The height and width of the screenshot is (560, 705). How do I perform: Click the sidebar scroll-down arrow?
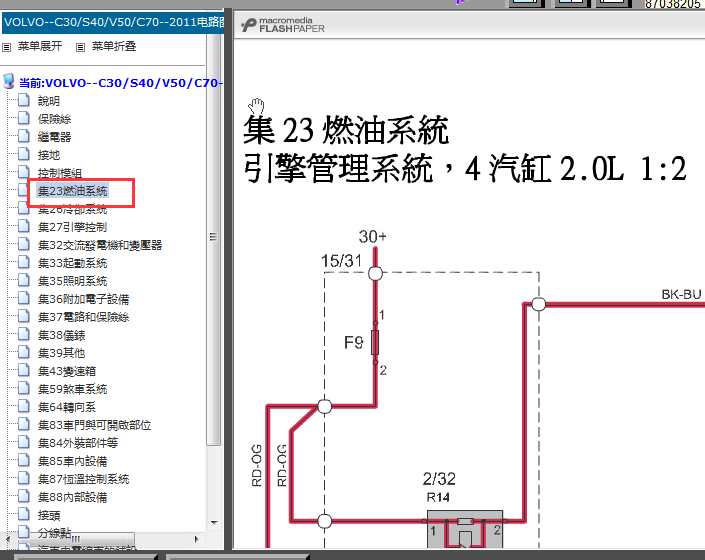214,523
